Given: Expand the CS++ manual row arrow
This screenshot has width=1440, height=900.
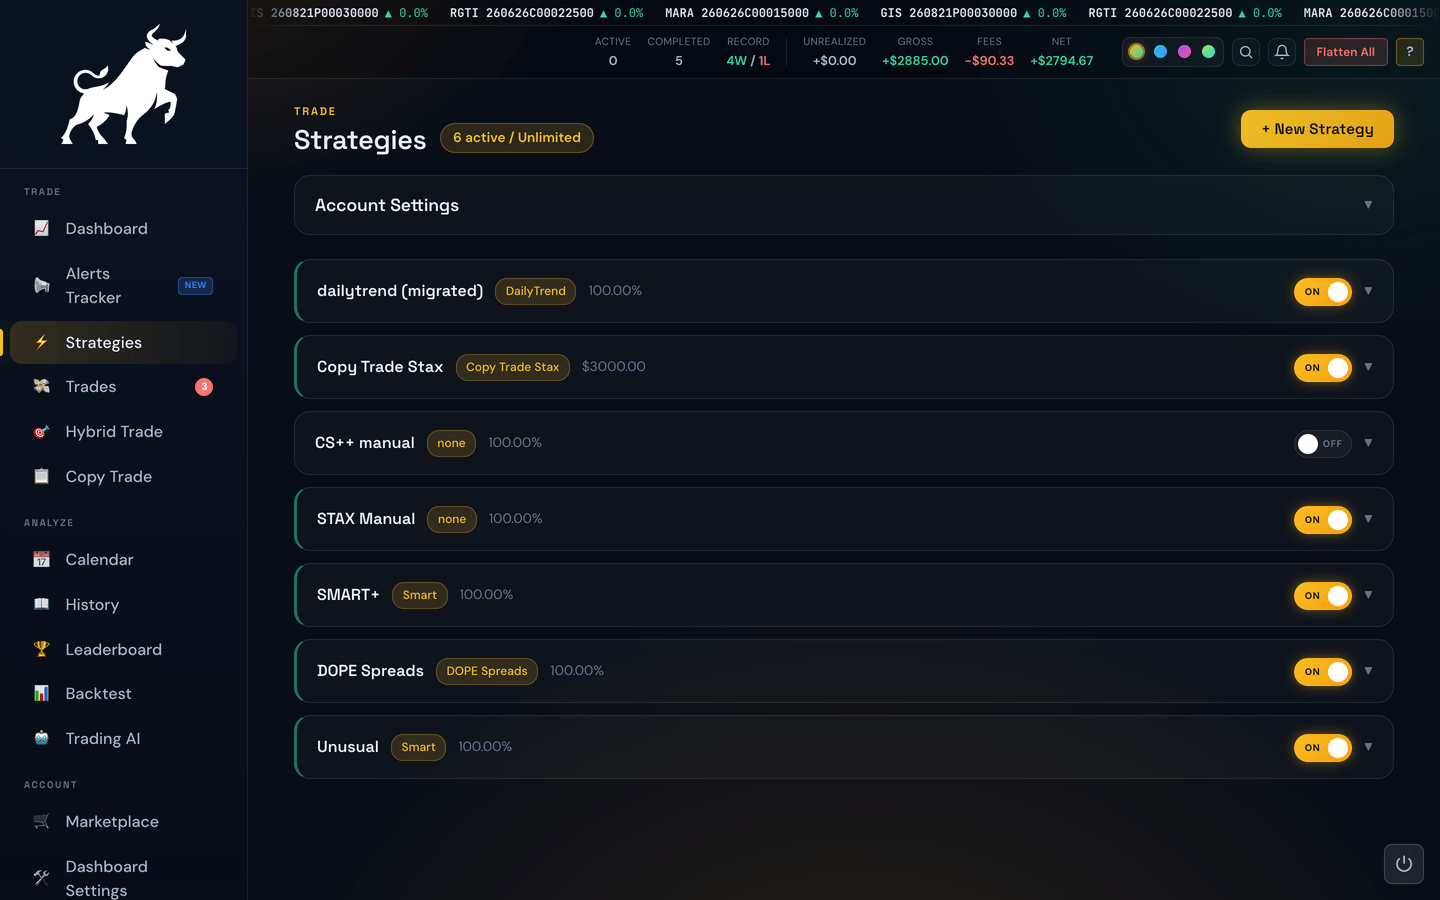Looking at the screenshot, I should pos(1368,443).
